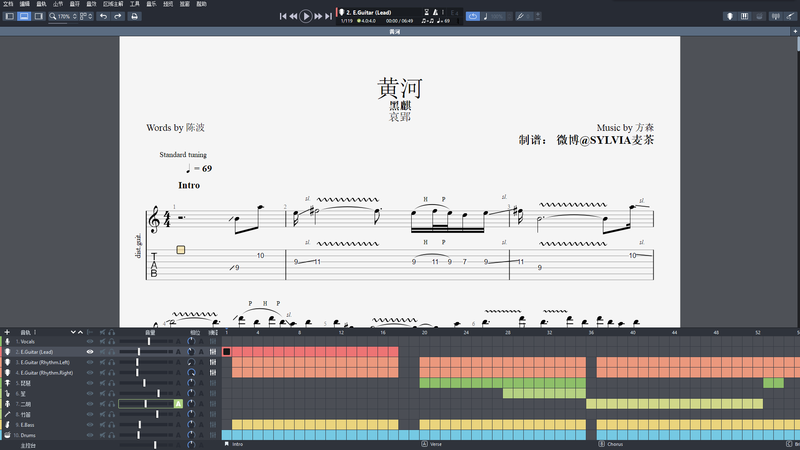800x450 pixels.
Task: Open the 工具 menu
Action: click(x=135, y=4)
